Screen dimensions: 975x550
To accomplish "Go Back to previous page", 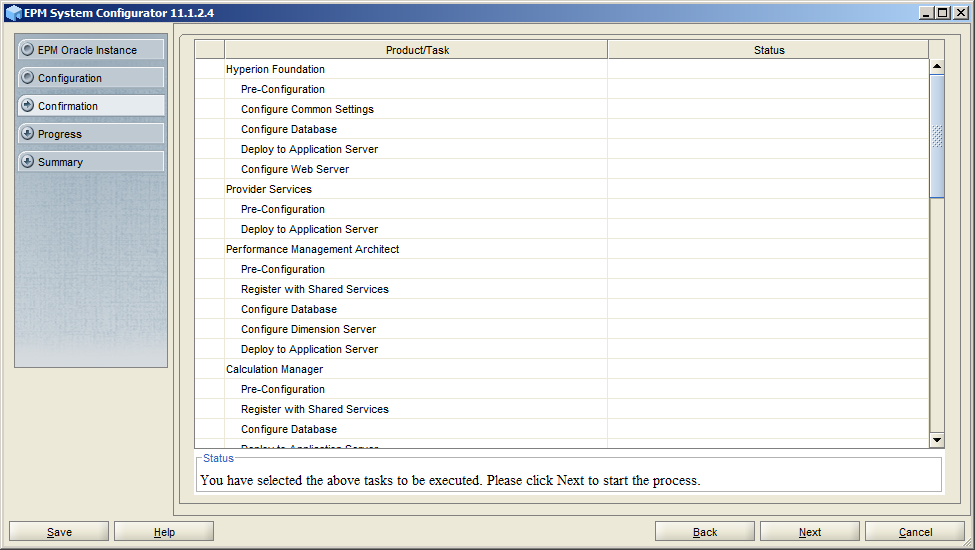I will coord(705,532).
